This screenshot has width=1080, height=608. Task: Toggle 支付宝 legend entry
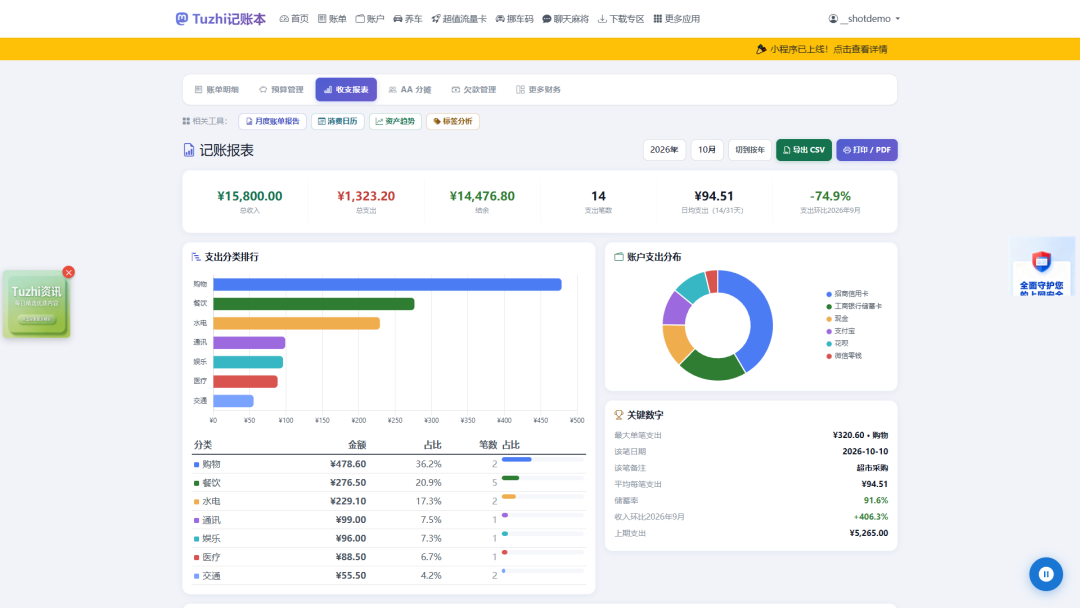(840, 331)
